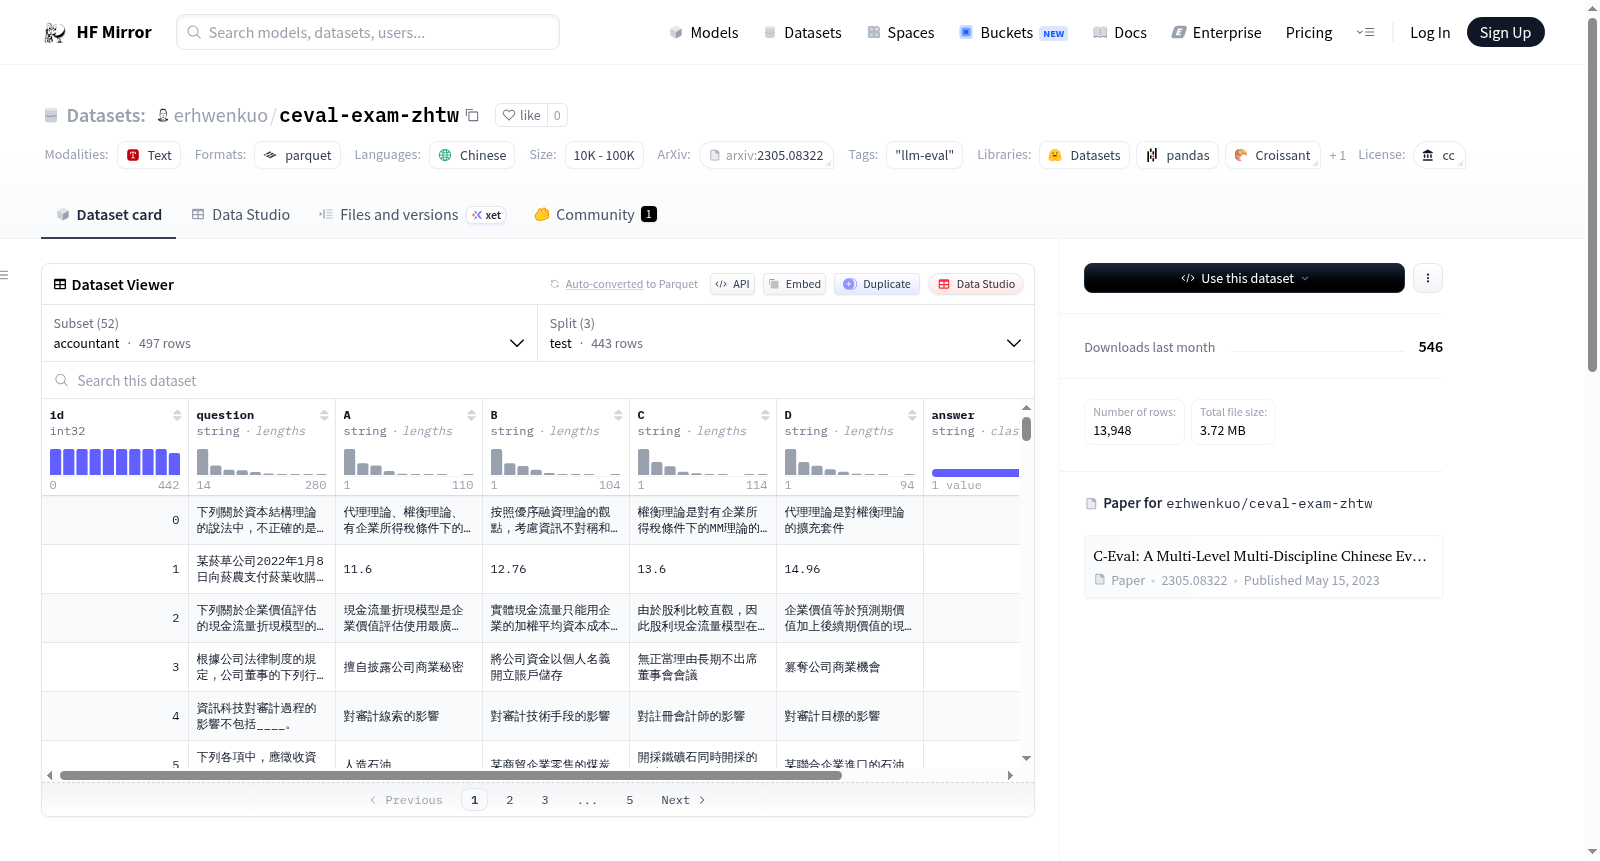
Task: Select the parquet format tag
Action: click(298, 155)
